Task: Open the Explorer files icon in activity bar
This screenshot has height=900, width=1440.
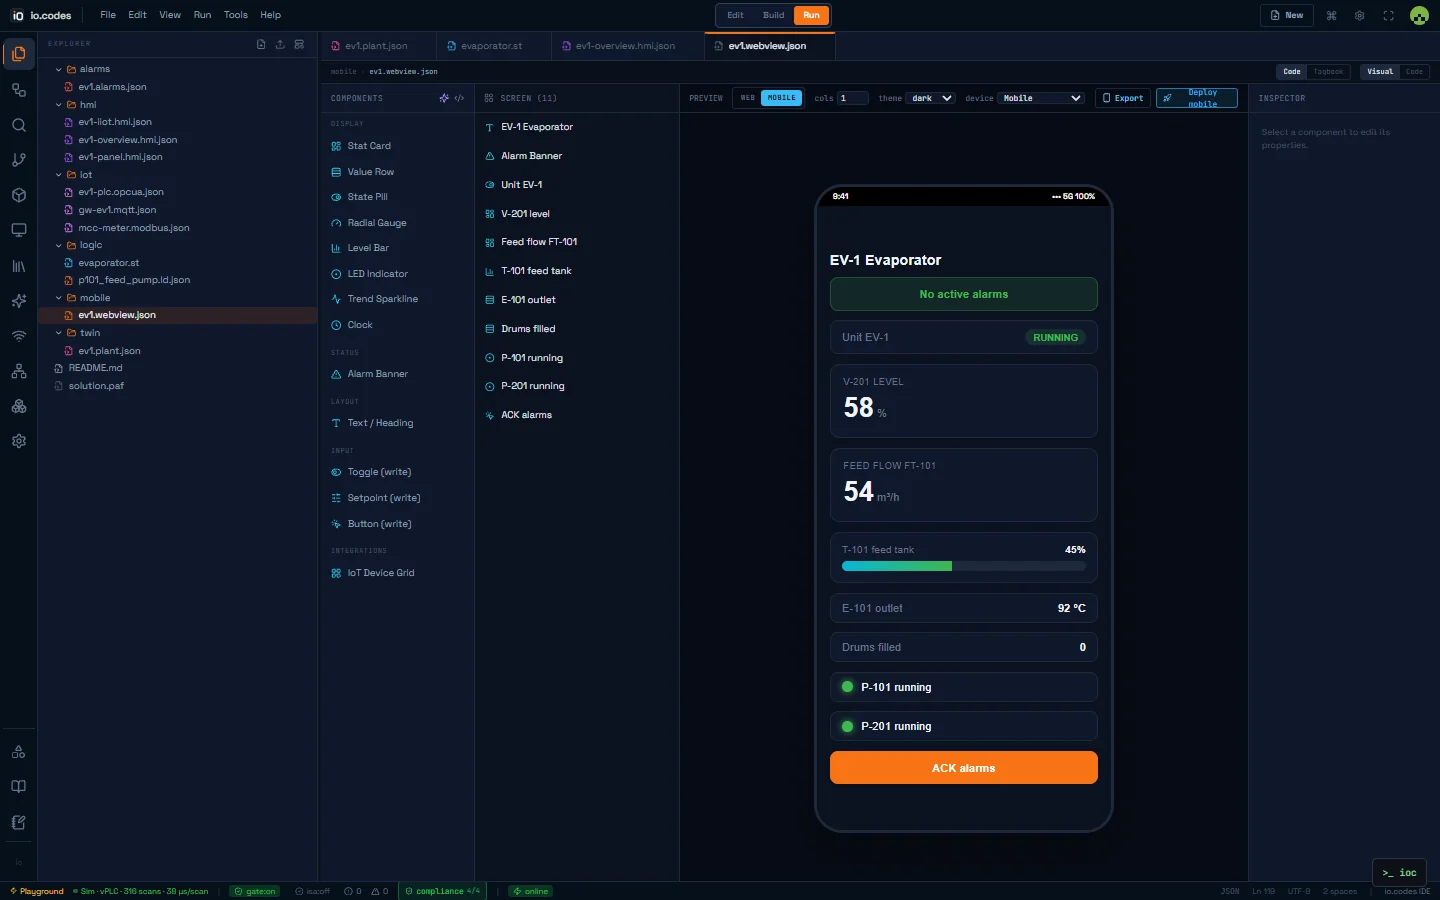Action: tap(18, 54)
